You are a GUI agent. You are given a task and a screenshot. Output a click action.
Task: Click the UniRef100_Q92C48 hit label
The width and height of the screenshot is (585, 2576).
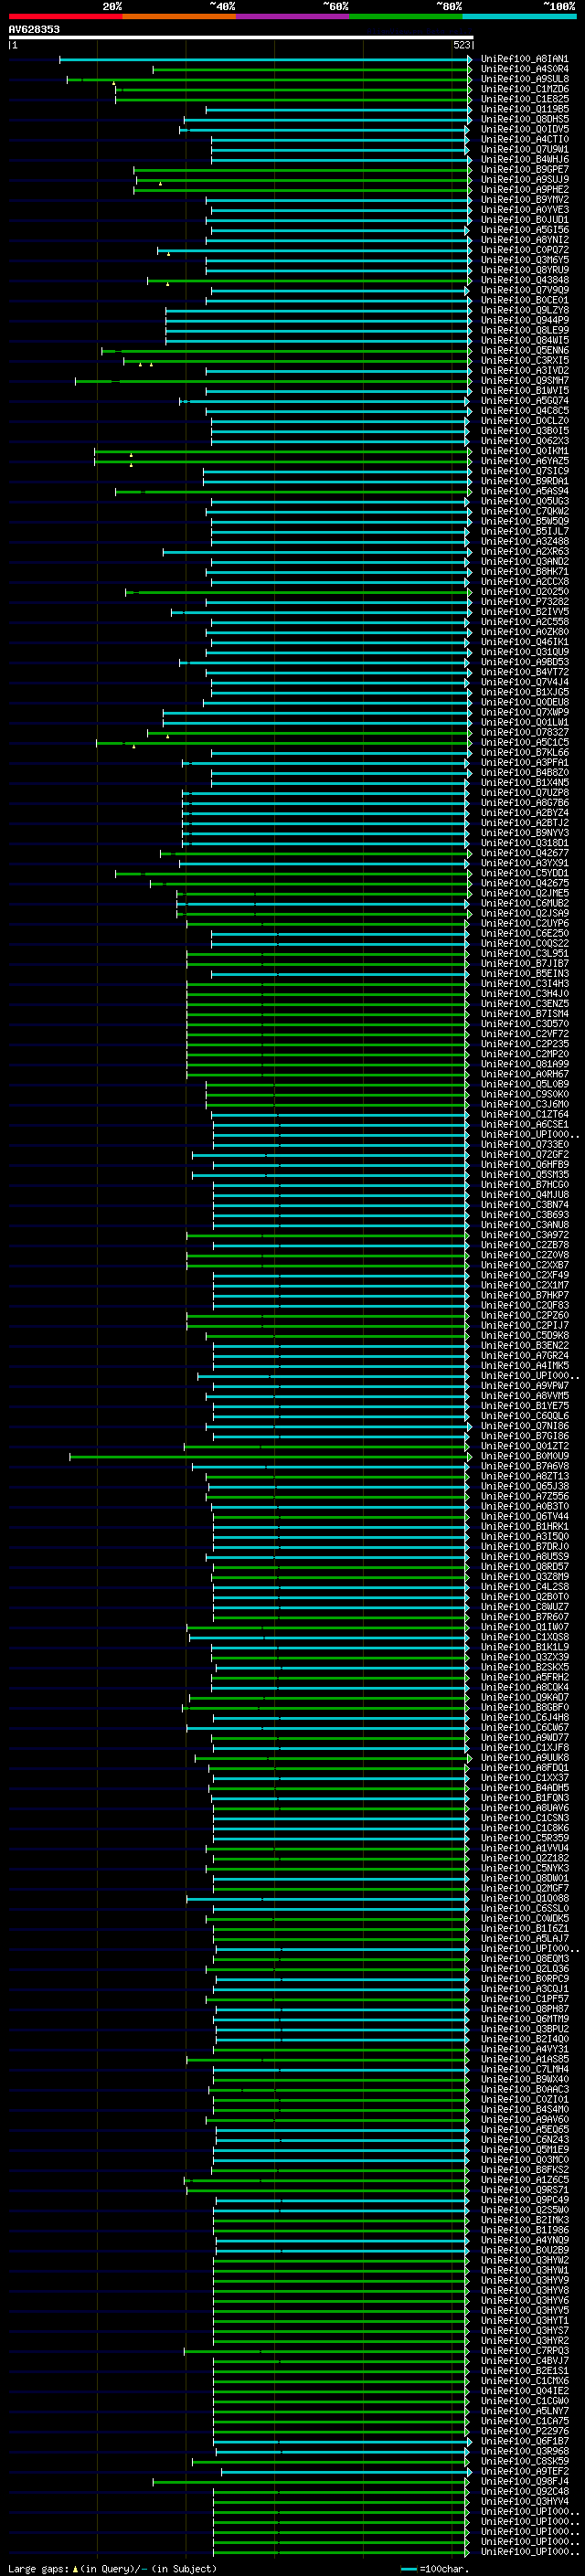[525, 2491]
